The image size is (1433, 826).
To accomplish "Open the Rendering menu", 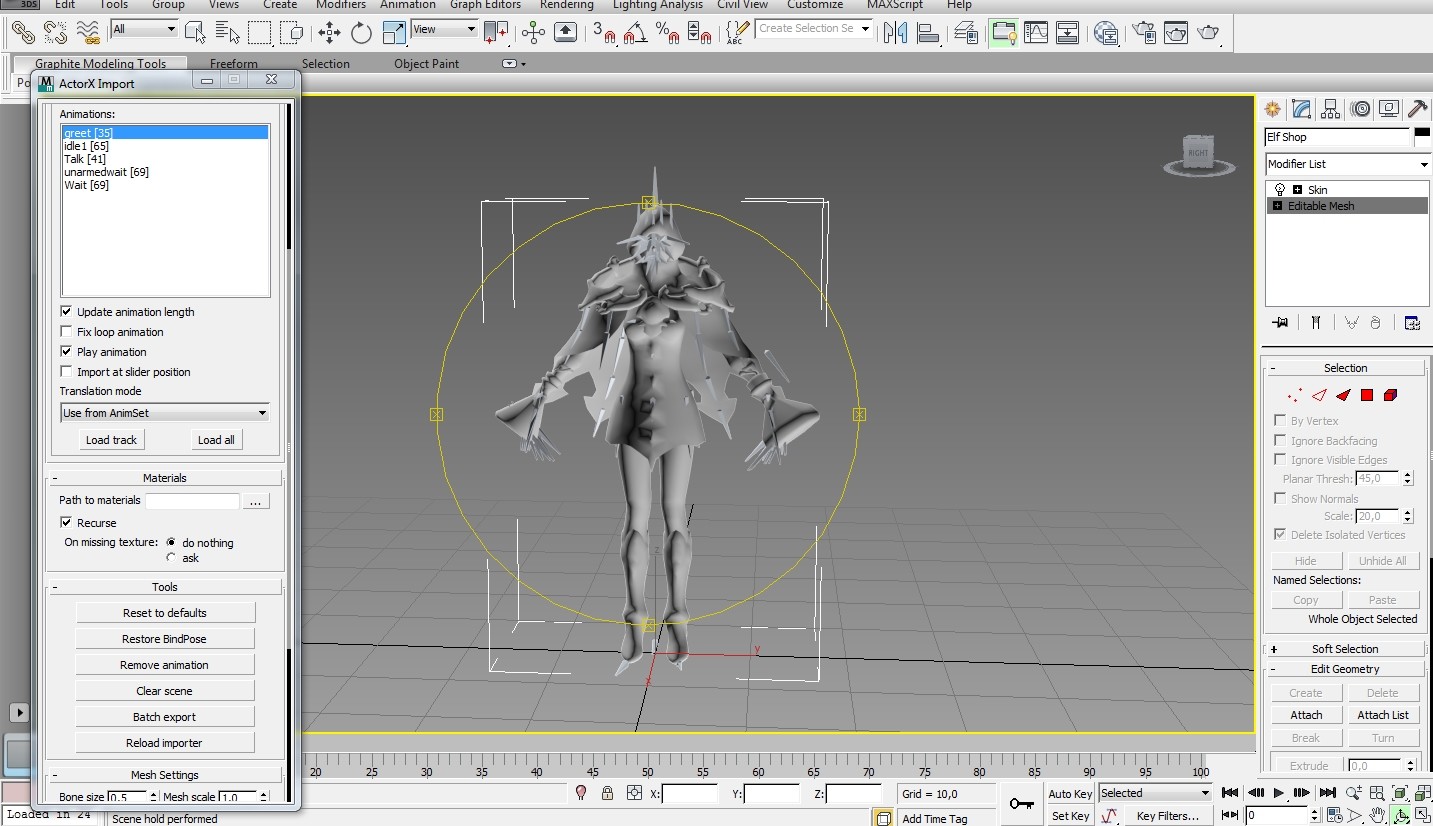I will [567, 5].
